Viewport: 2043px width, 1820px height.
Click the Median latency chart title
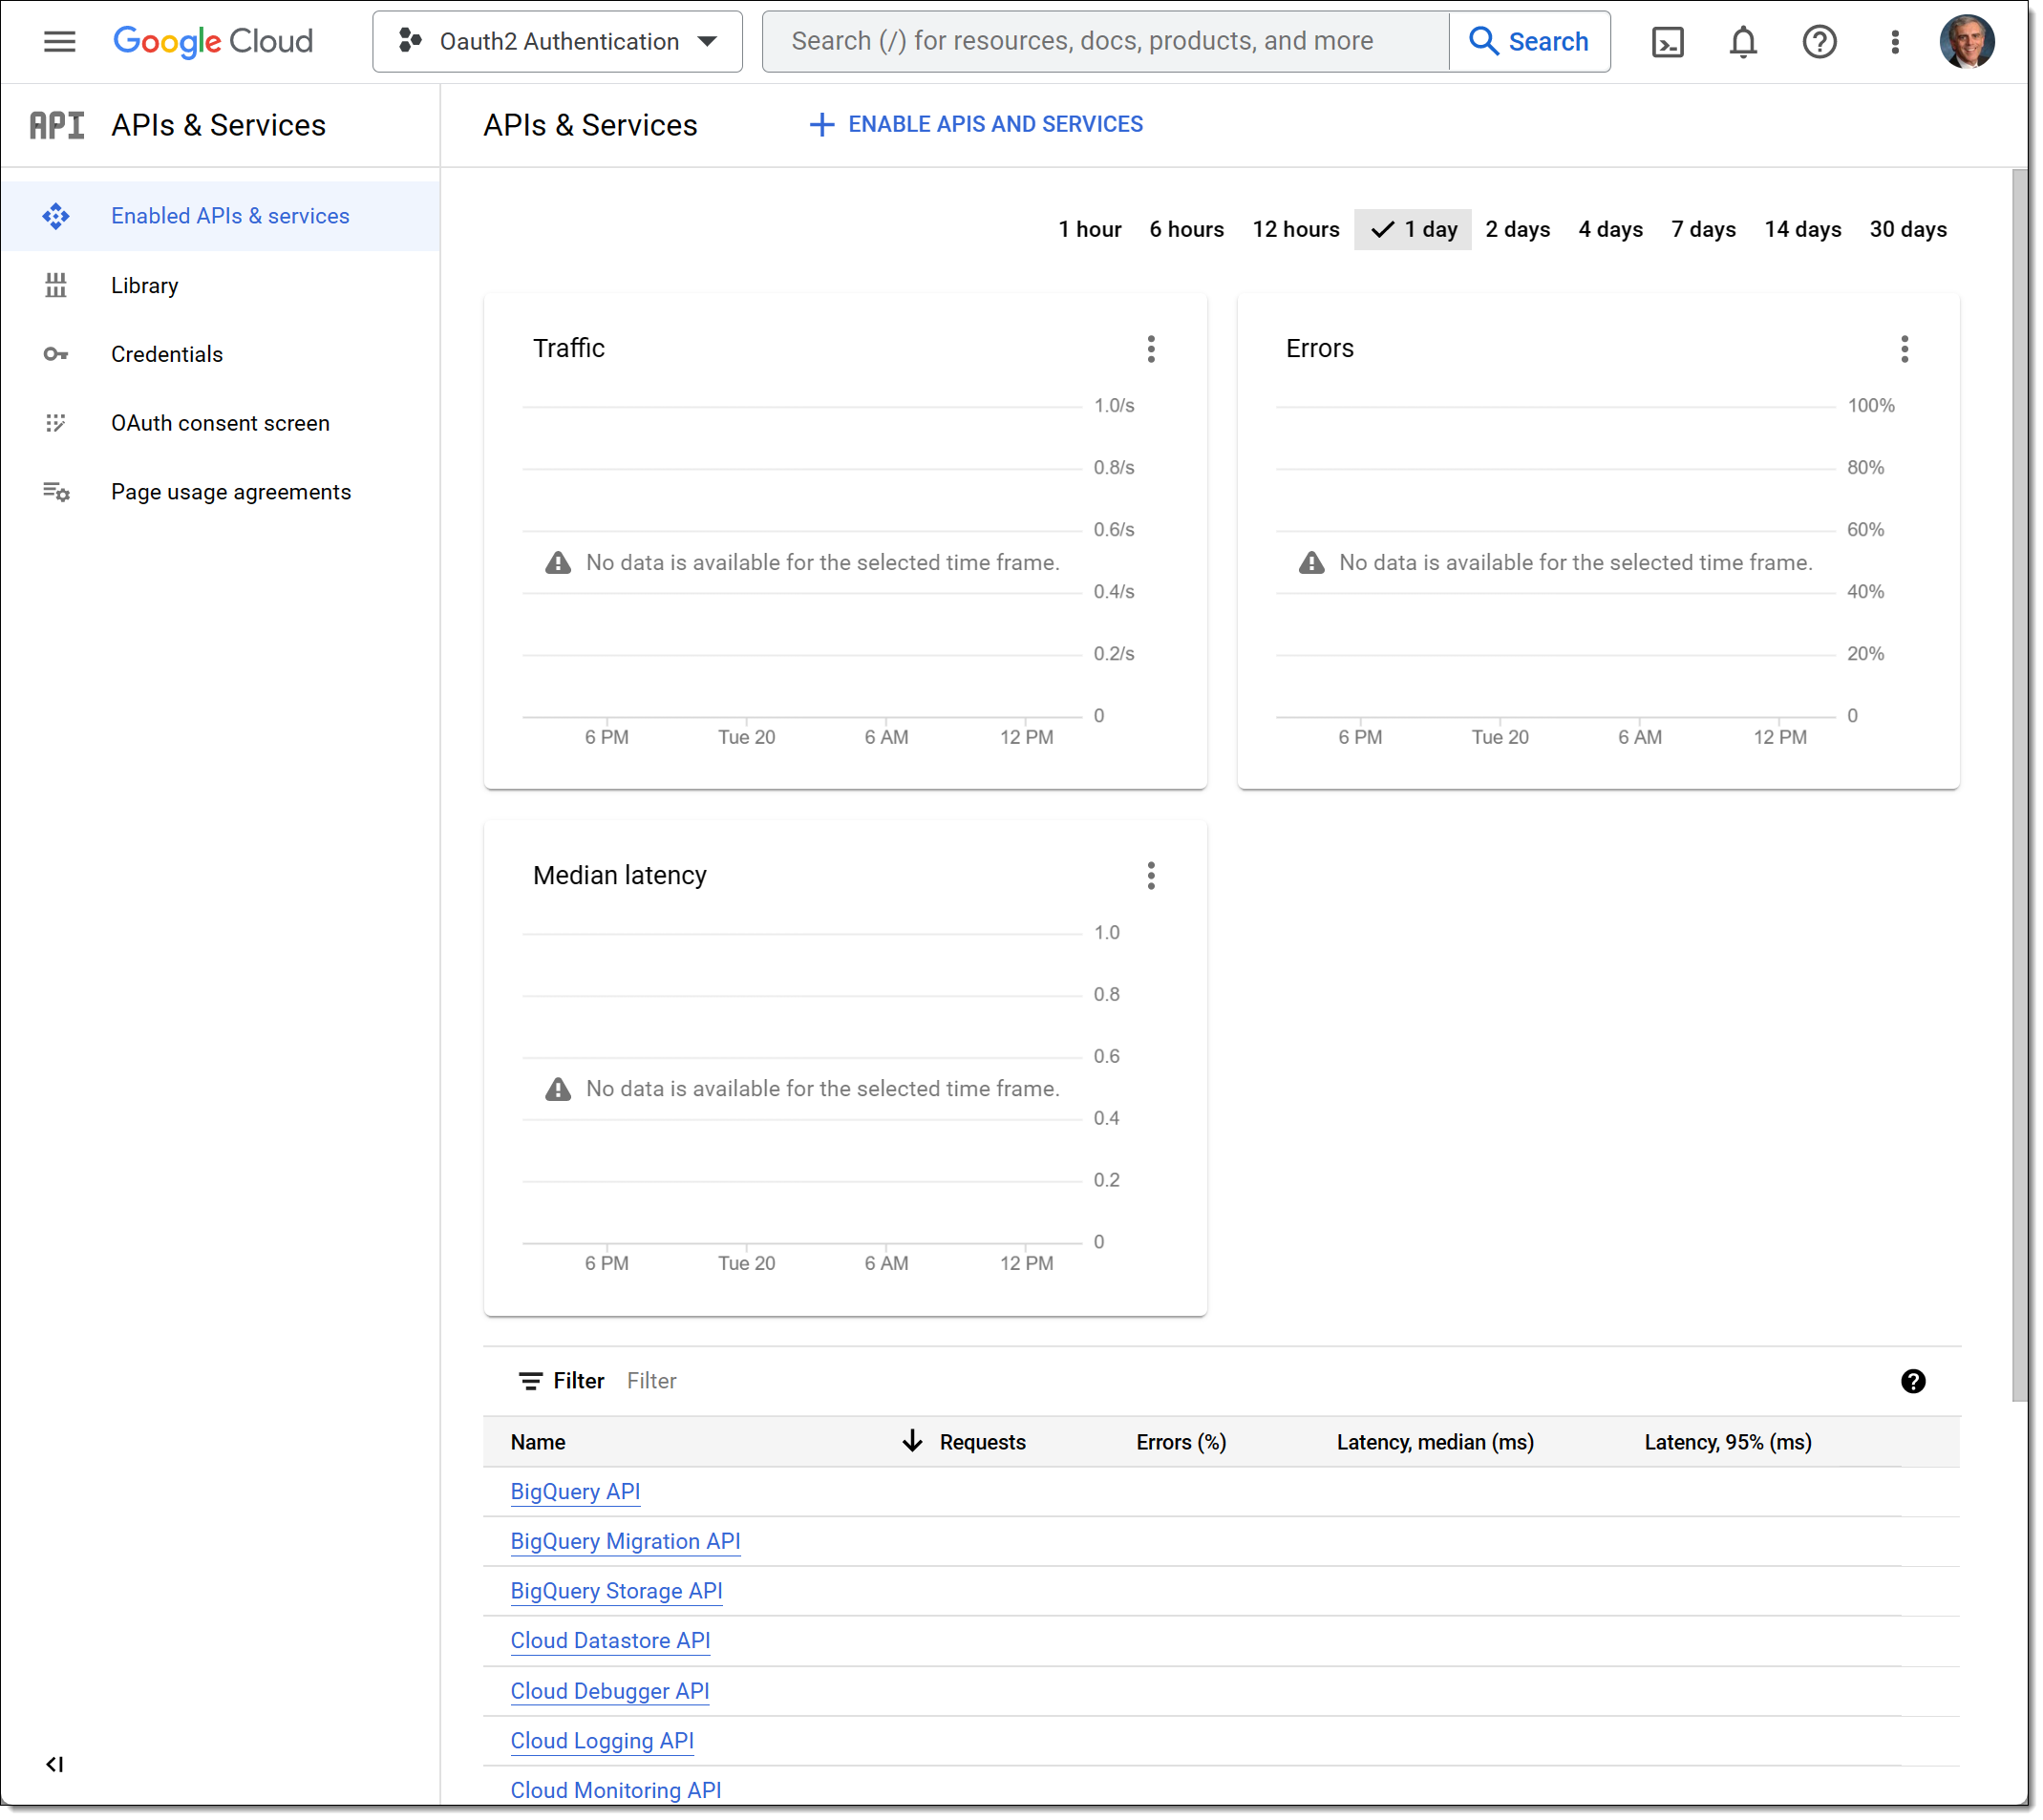point(620,875)
